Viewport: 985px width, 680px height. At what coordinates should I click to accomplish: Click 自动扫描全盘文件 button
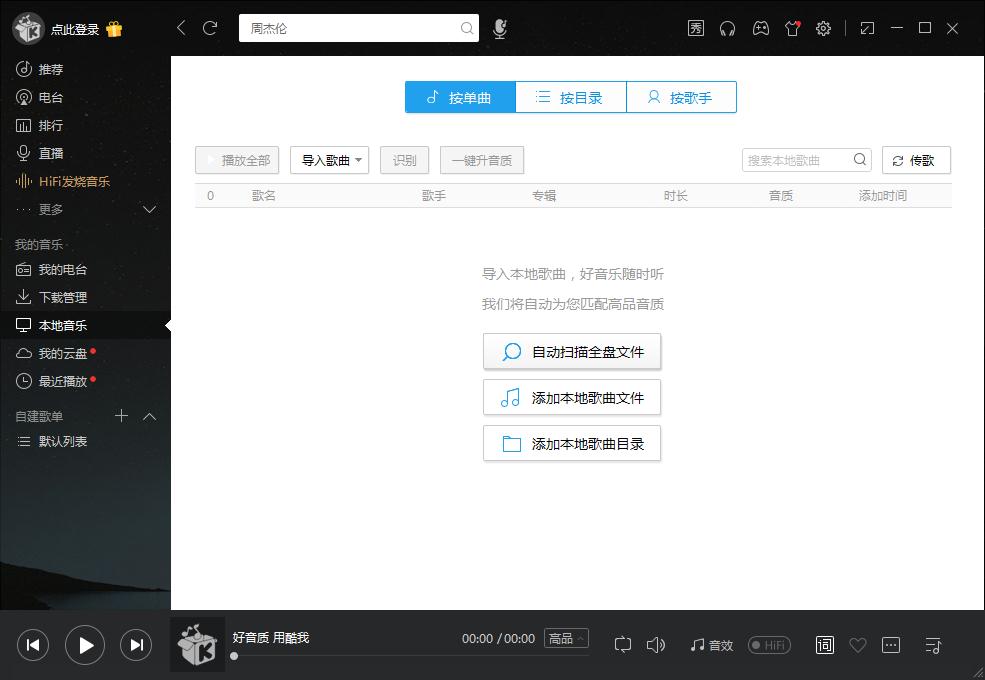tap(572, 352)
